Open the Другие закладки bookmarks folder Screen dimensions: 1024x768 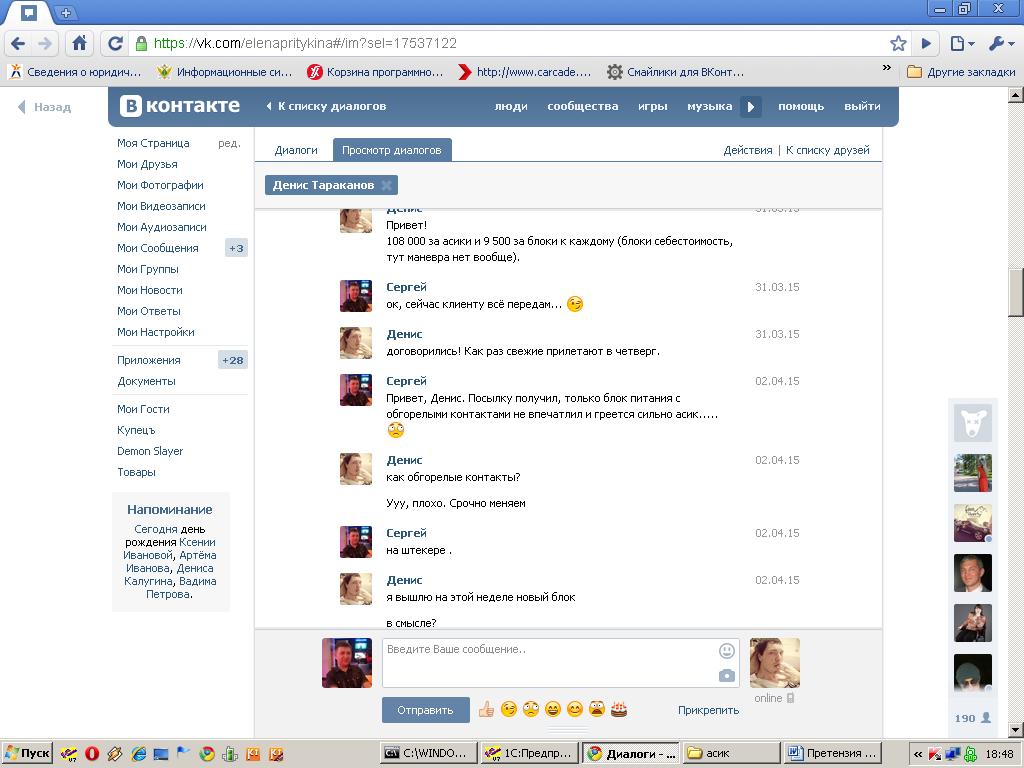(961, 72)
